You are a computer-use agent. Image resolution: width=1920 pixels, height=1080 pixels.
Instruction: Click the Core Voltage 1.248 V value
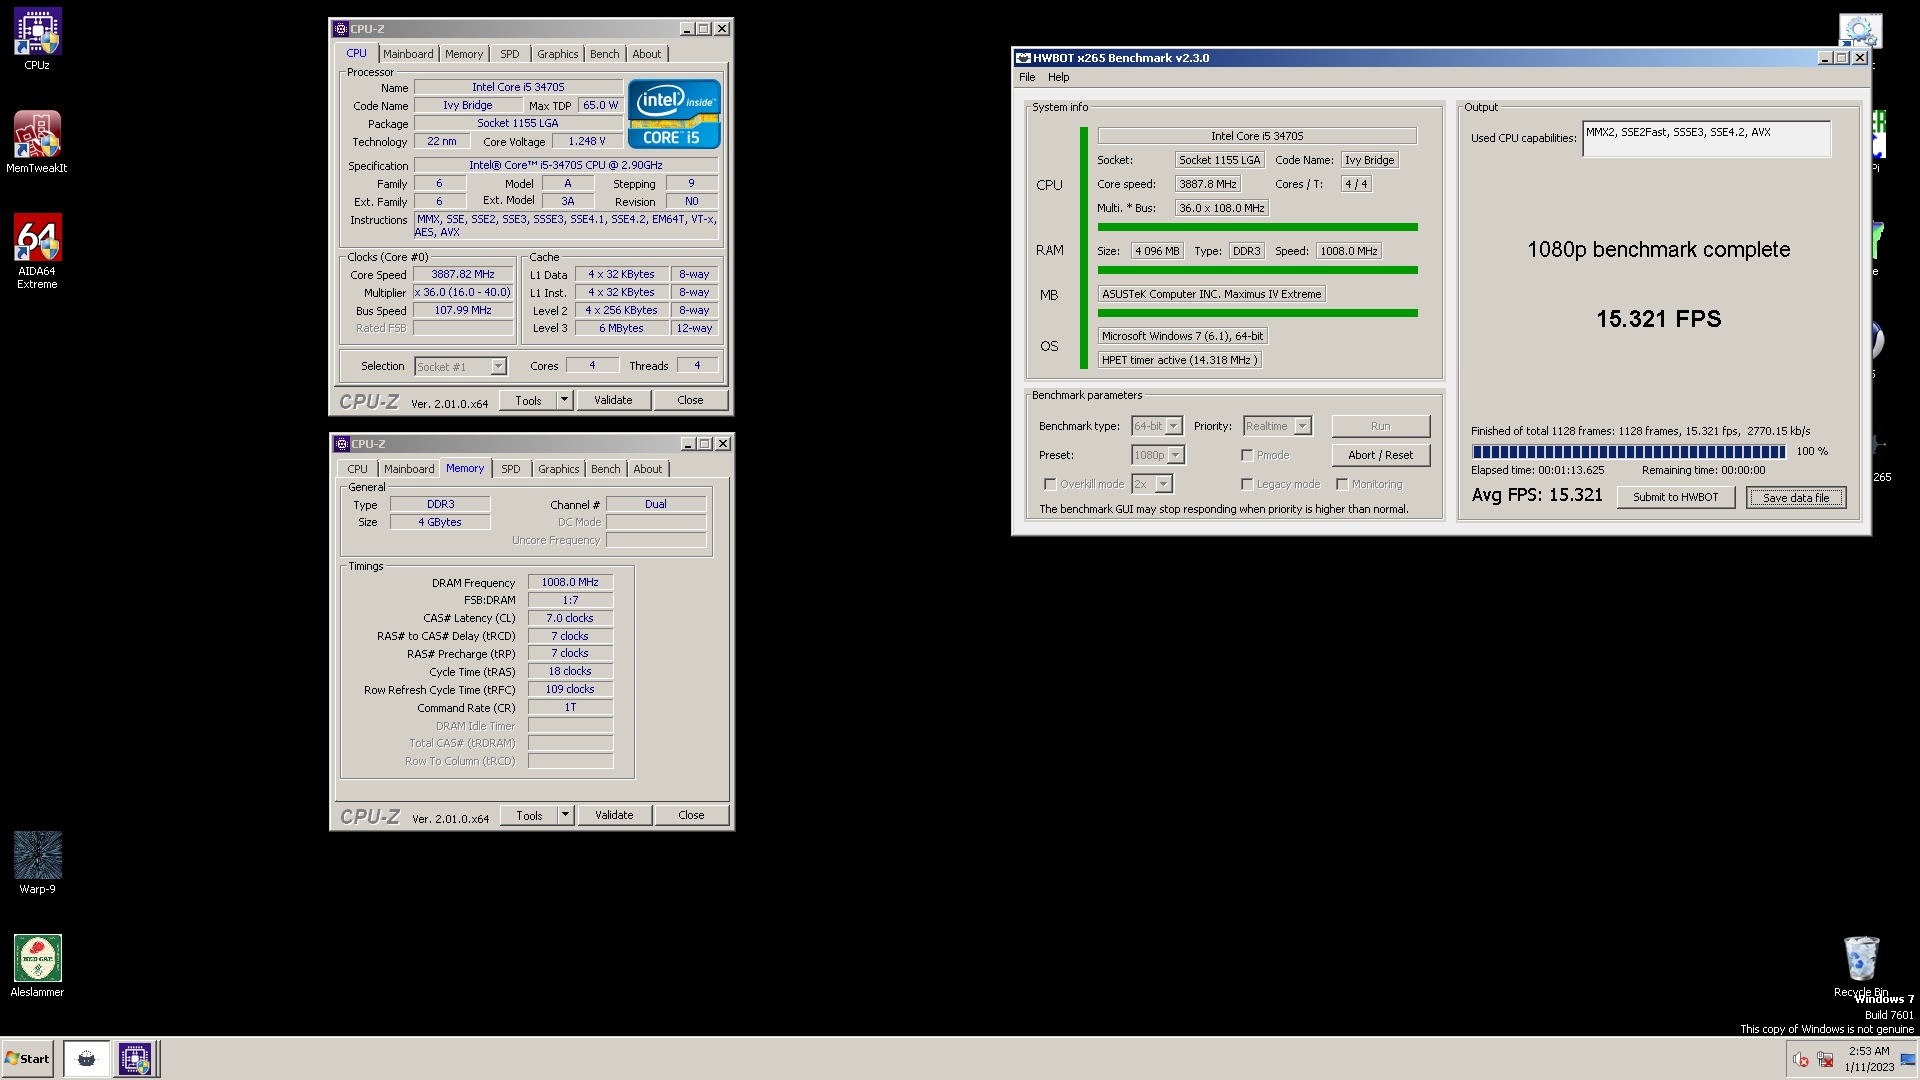click(x=587, y=142)
